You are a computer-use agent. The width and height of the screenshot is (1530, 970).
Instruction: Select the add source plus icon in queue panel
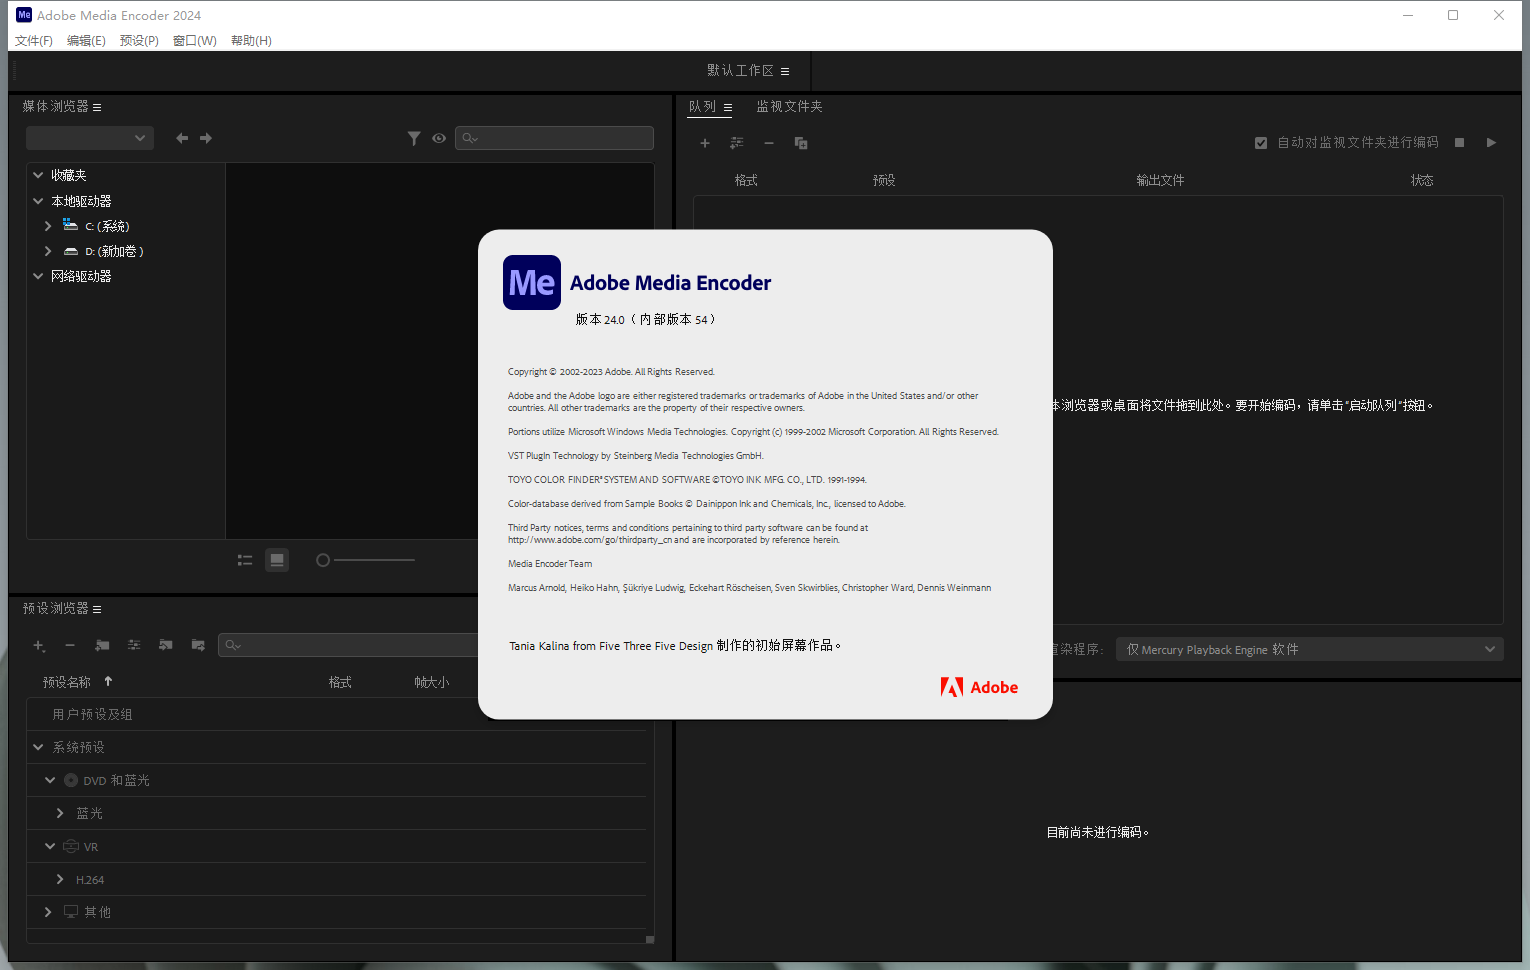click(705, 143)
